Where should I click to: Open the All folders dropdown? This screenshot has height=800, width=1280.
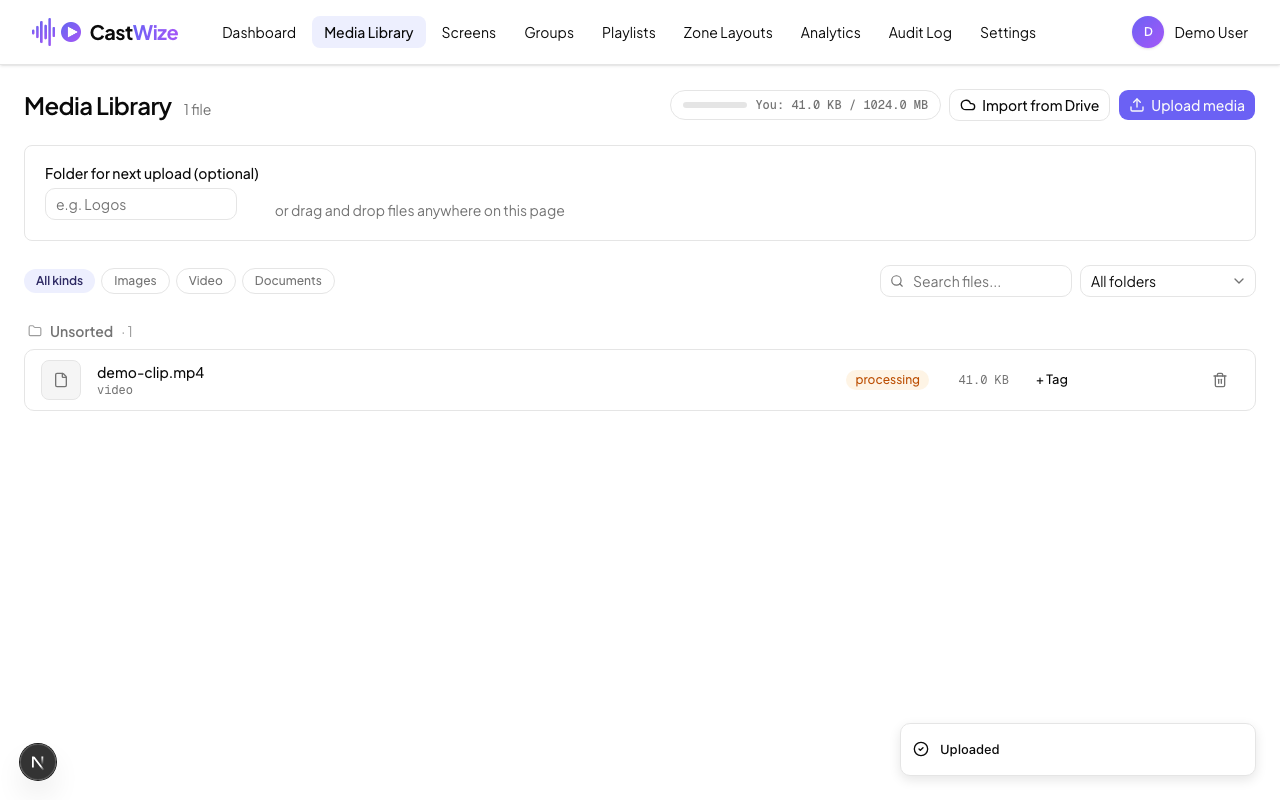point(1168,281)
